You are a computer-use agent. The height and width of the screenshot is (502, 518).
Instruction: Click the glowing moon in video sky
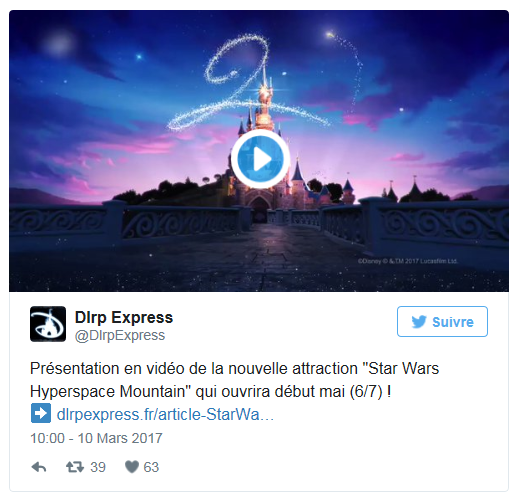(58, 44)
